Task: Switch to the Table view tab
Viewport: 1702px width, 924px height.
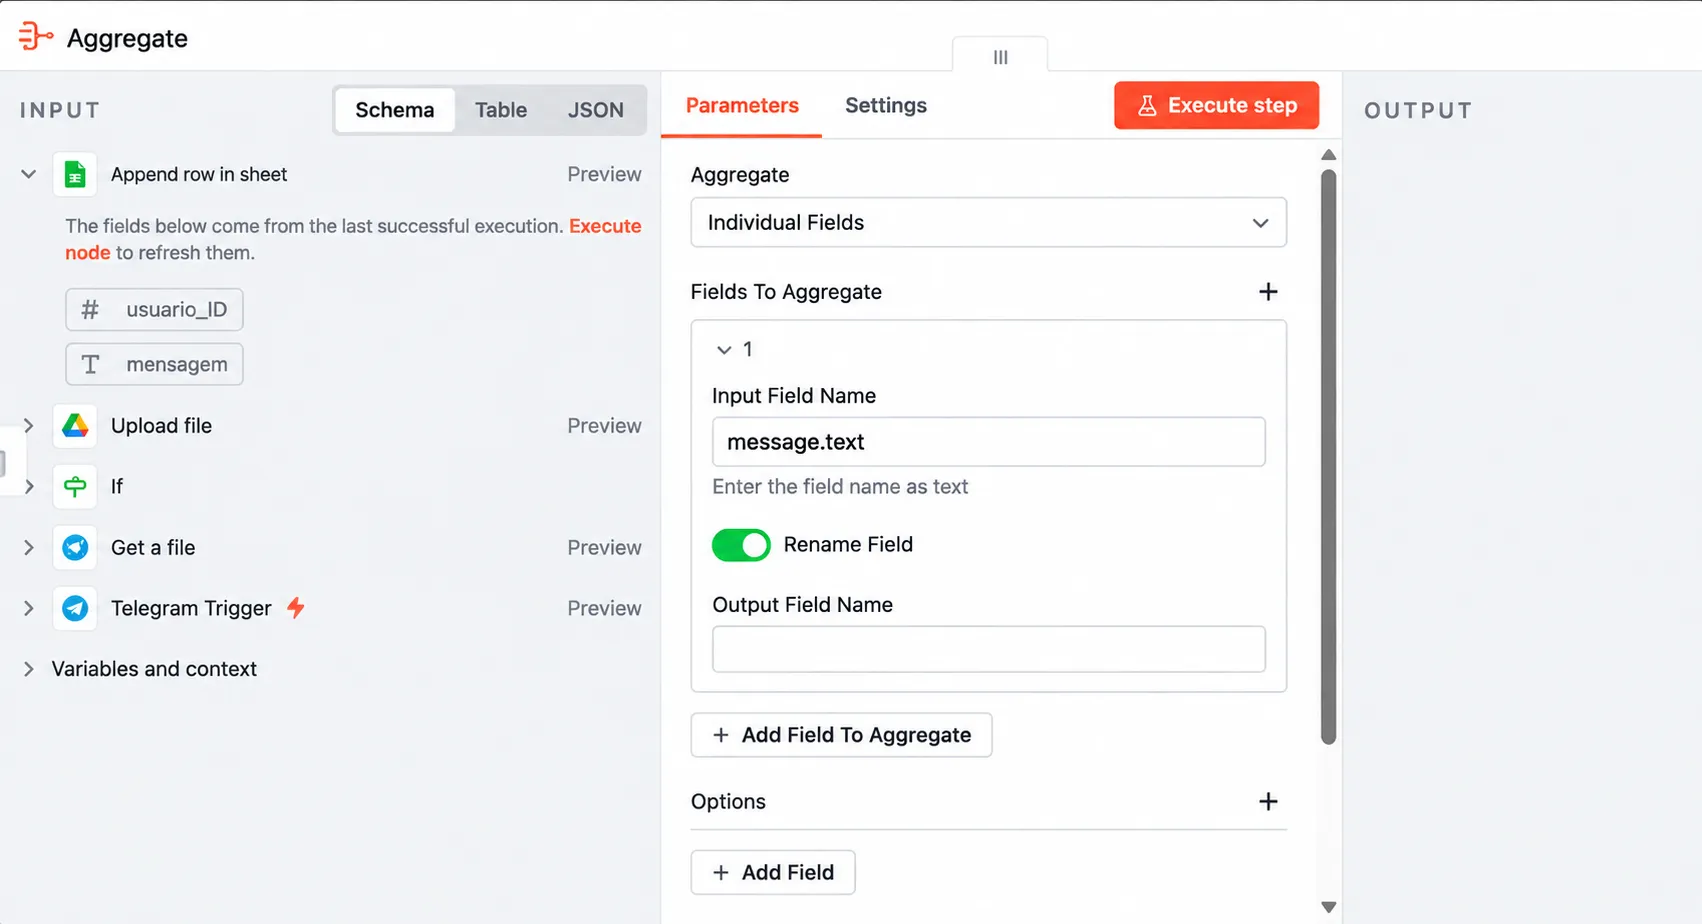Action: tap(501, 110)
